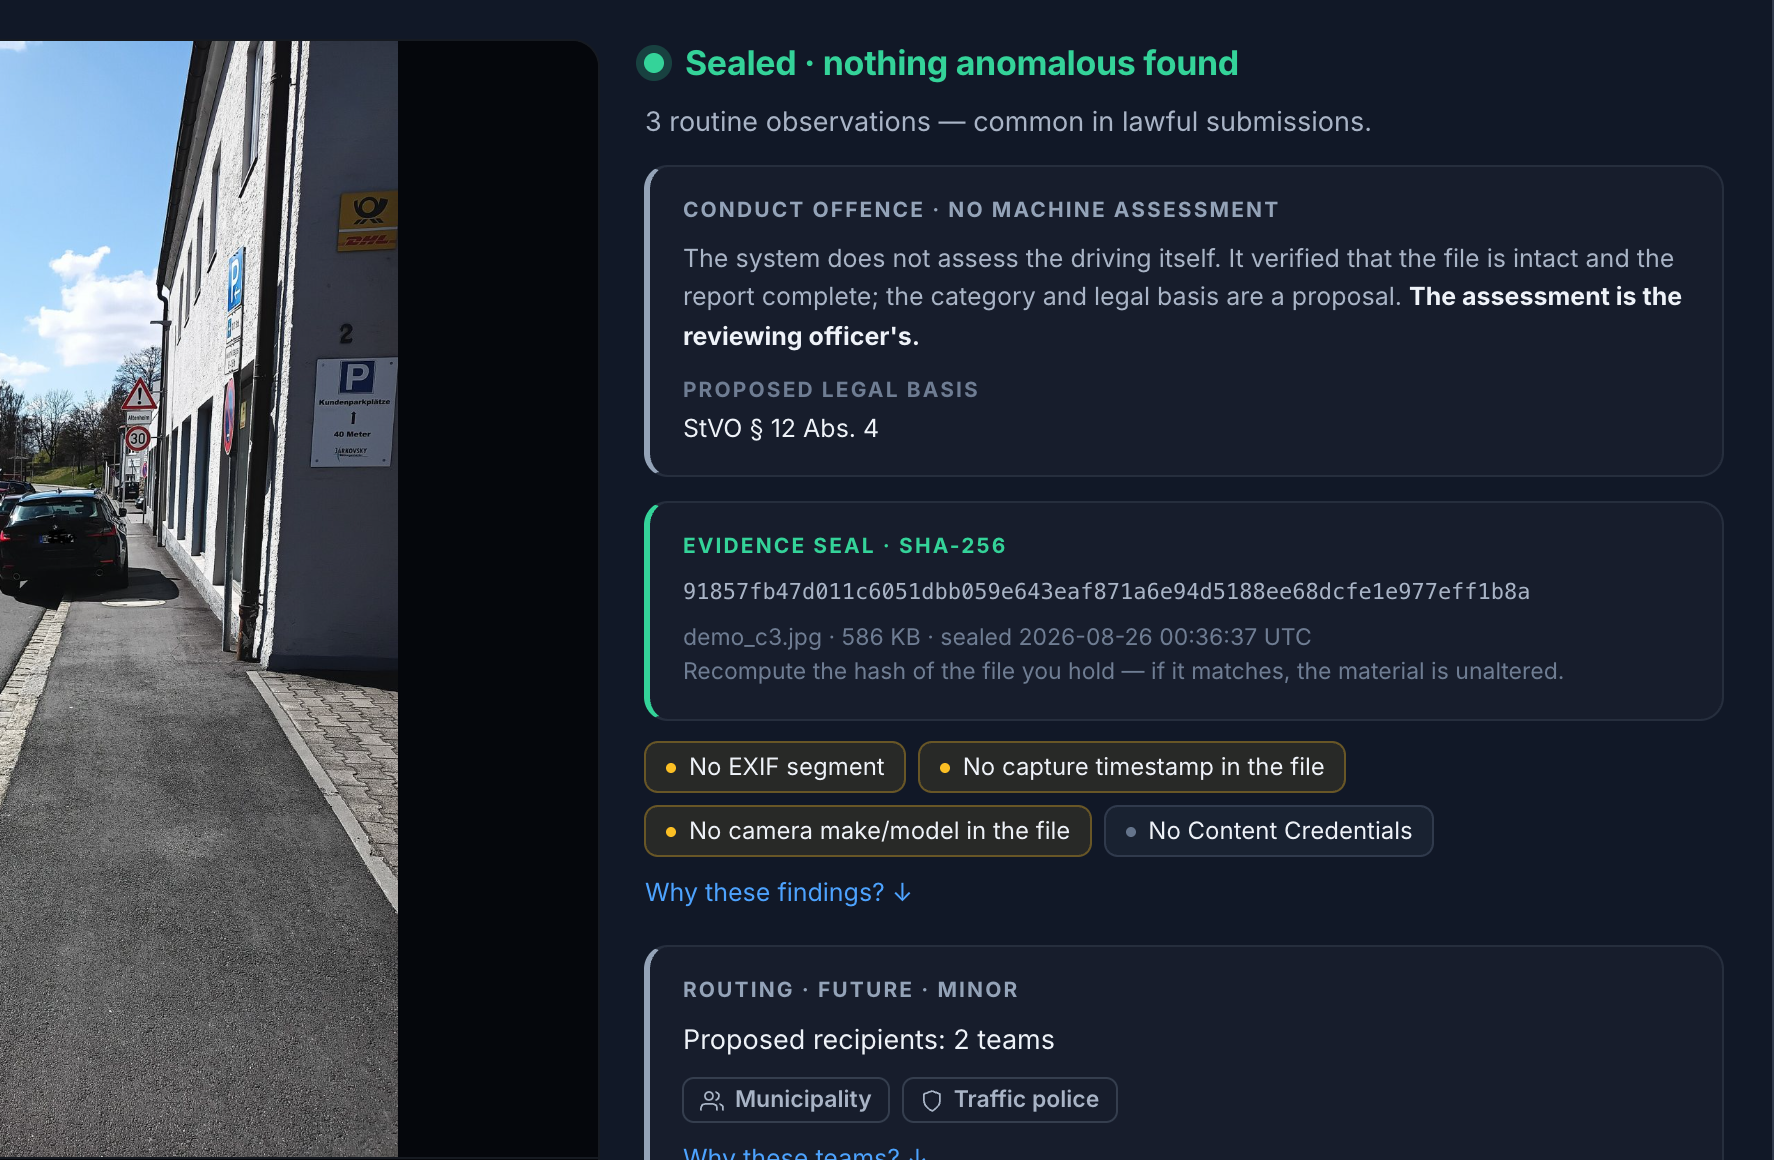The height and width of the screenshot is (1160, 1774).
Task: Click the down arrow beside Why these findings
Action: [902, 892]
